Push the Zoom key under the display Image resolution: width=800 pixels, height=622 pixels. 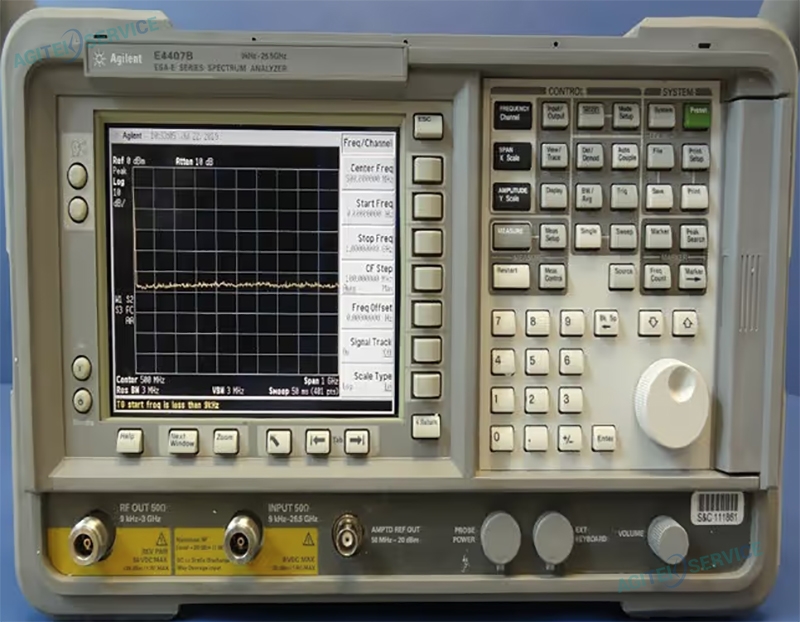click(226, 440)
